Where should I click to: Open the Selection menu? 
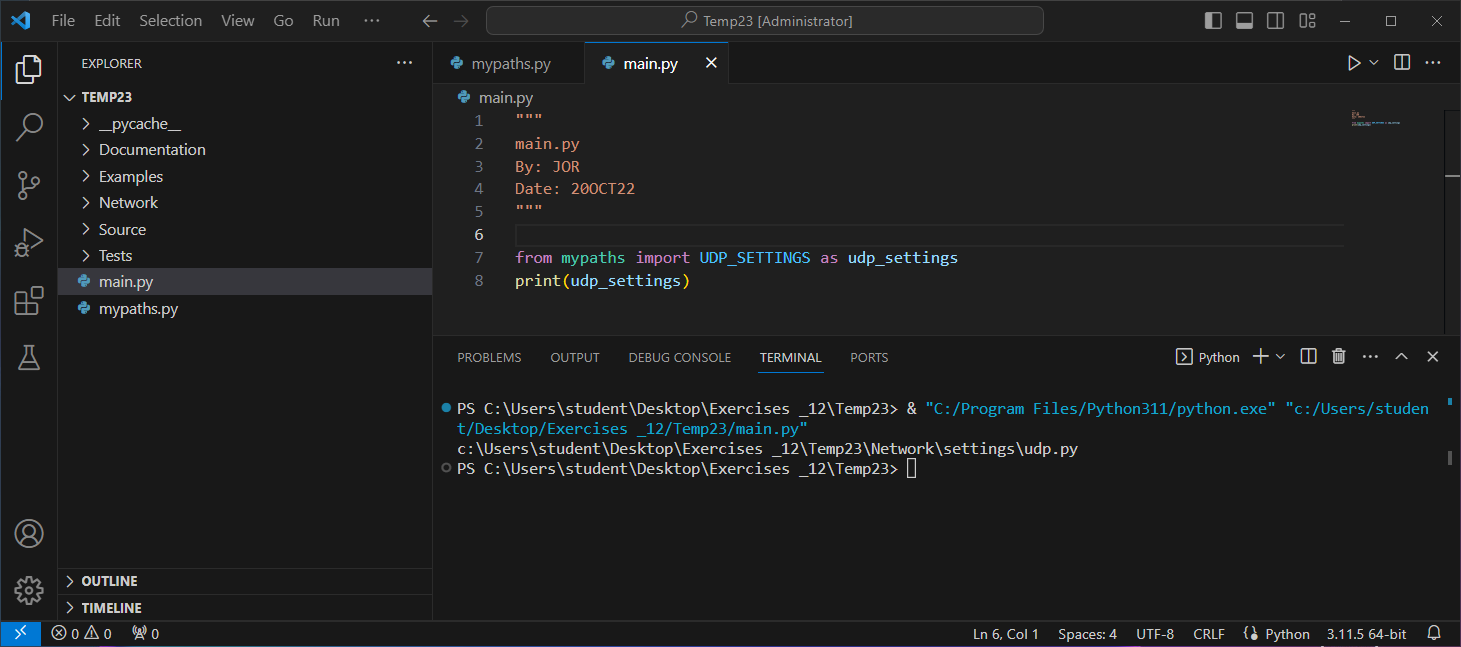pyautogui.click(x=170, y=21)
